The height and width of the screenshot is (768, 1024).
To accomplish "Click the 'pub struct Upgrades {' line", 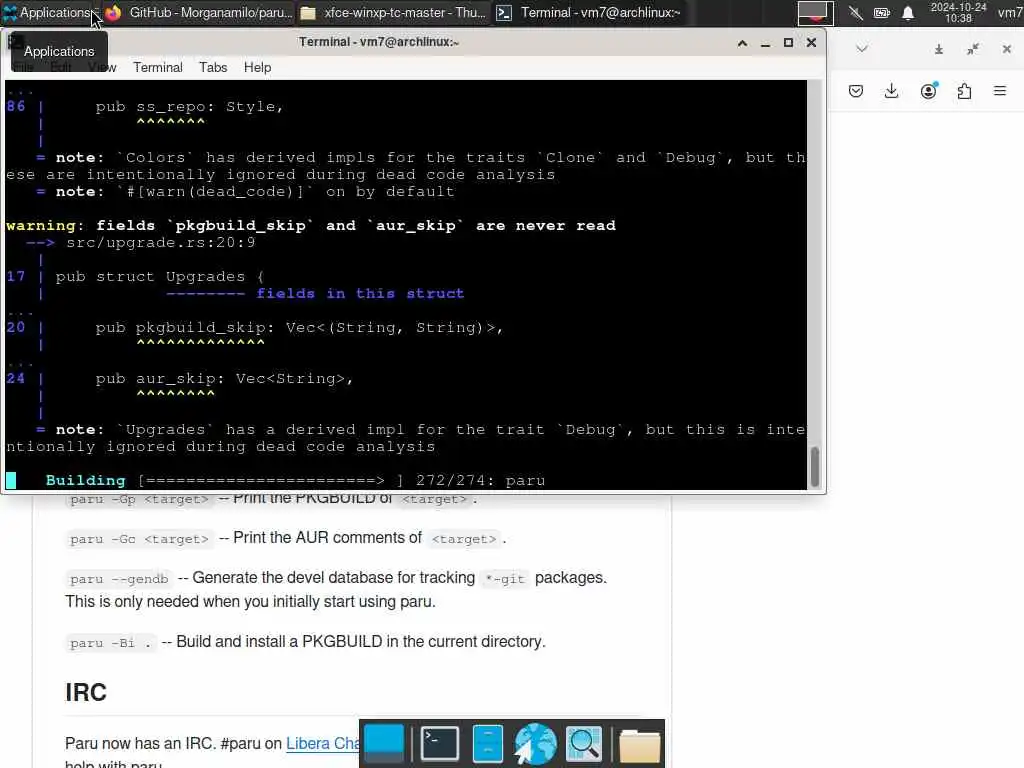I will pos(160,277).
